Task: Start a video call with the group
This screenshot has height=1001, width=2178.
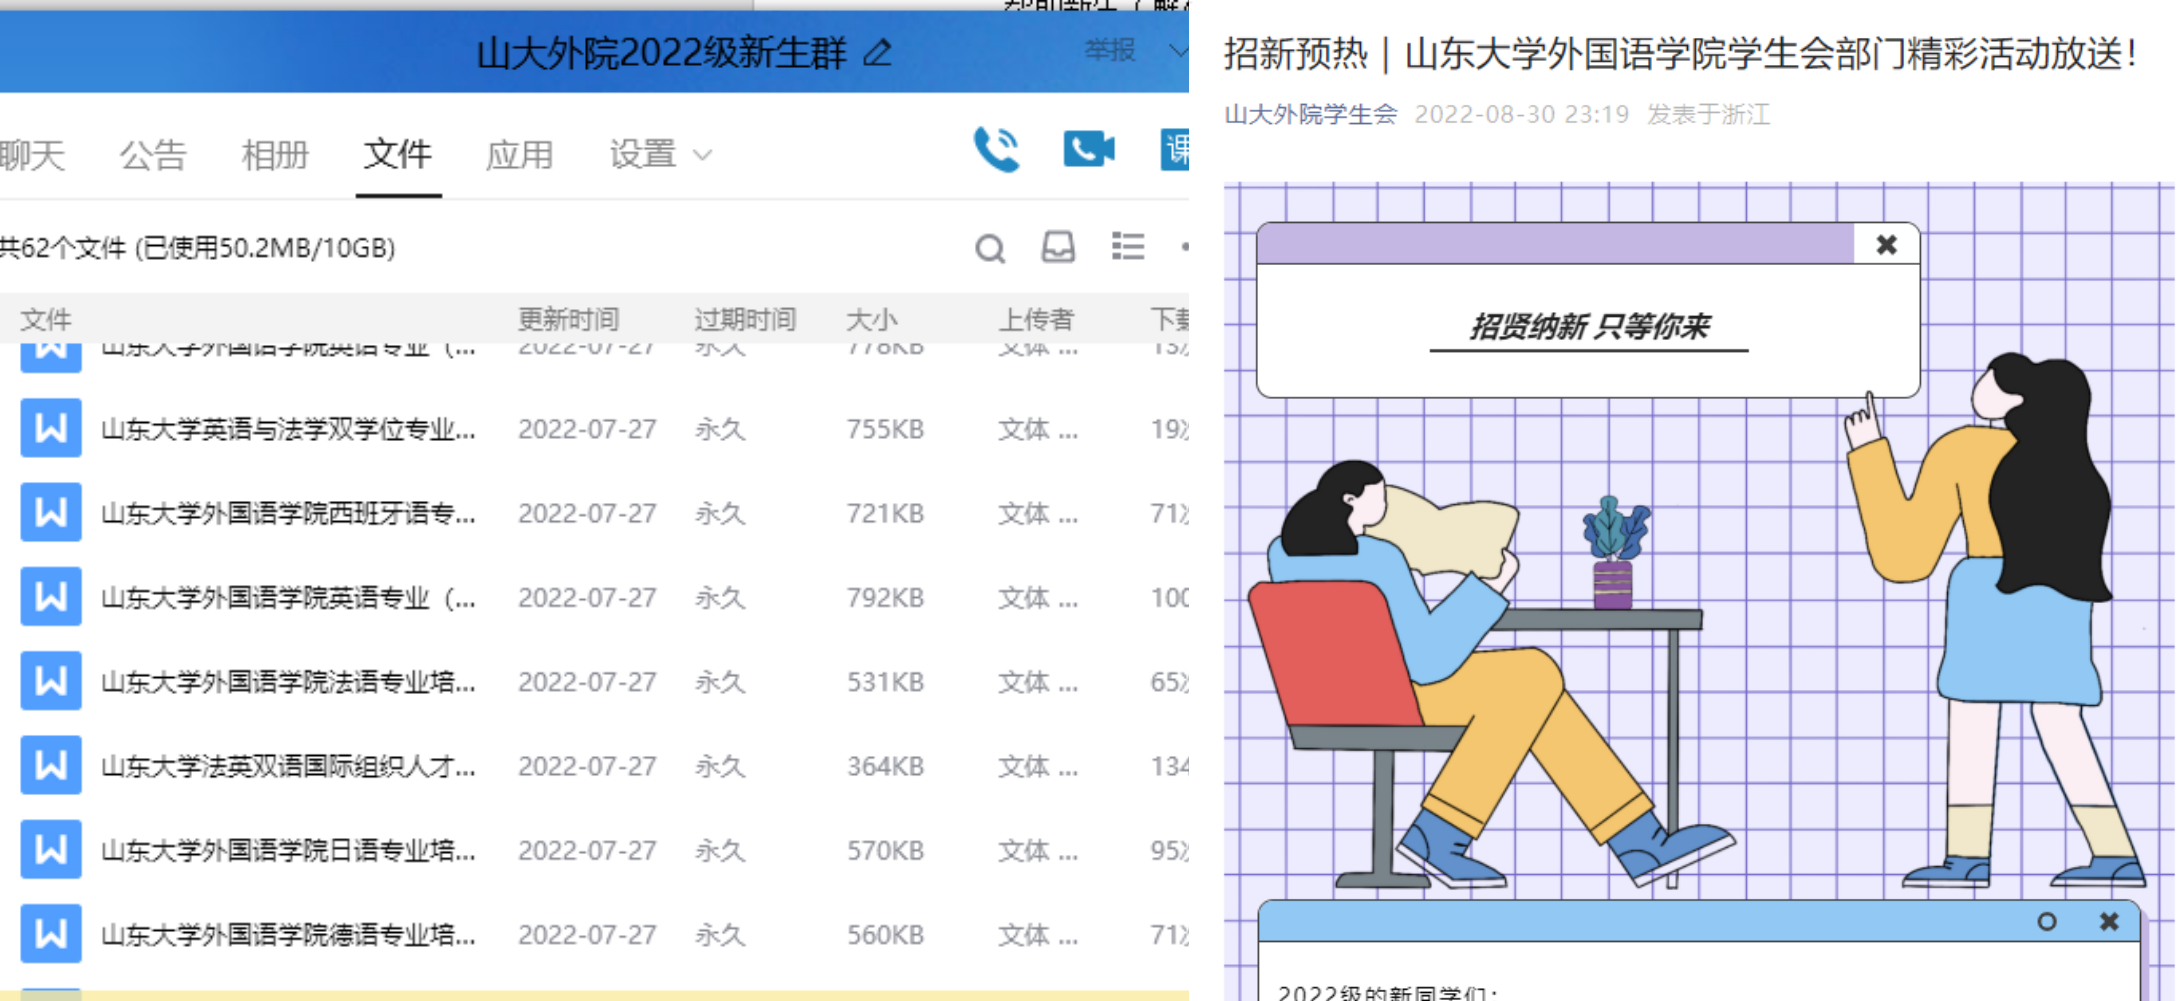Action: (x=1088, y=150)
